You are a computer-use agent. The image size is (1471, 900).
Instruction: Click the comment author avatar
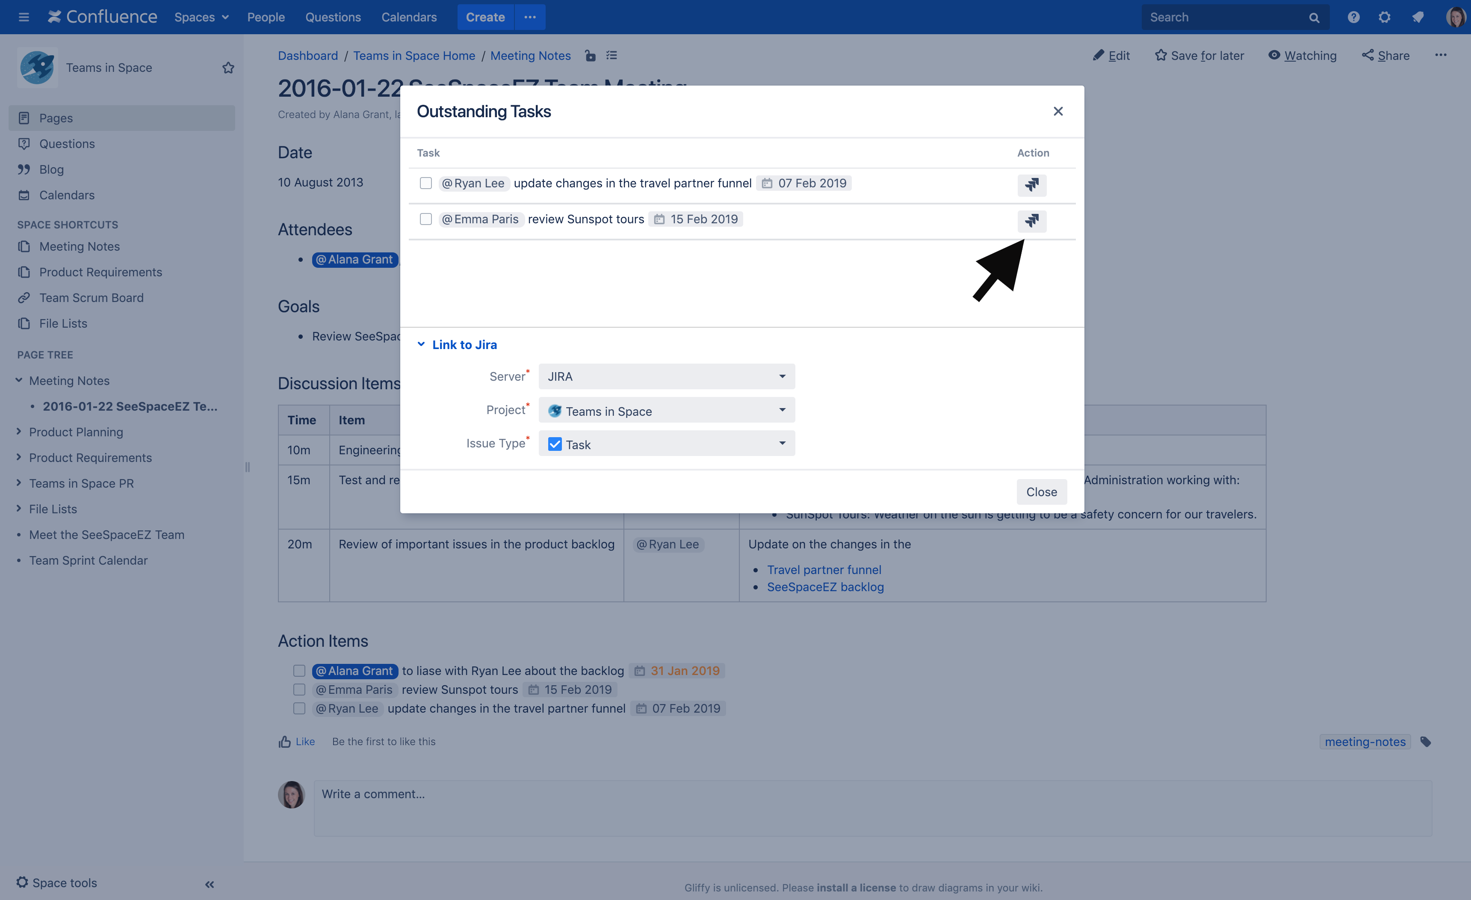point(291,795)
